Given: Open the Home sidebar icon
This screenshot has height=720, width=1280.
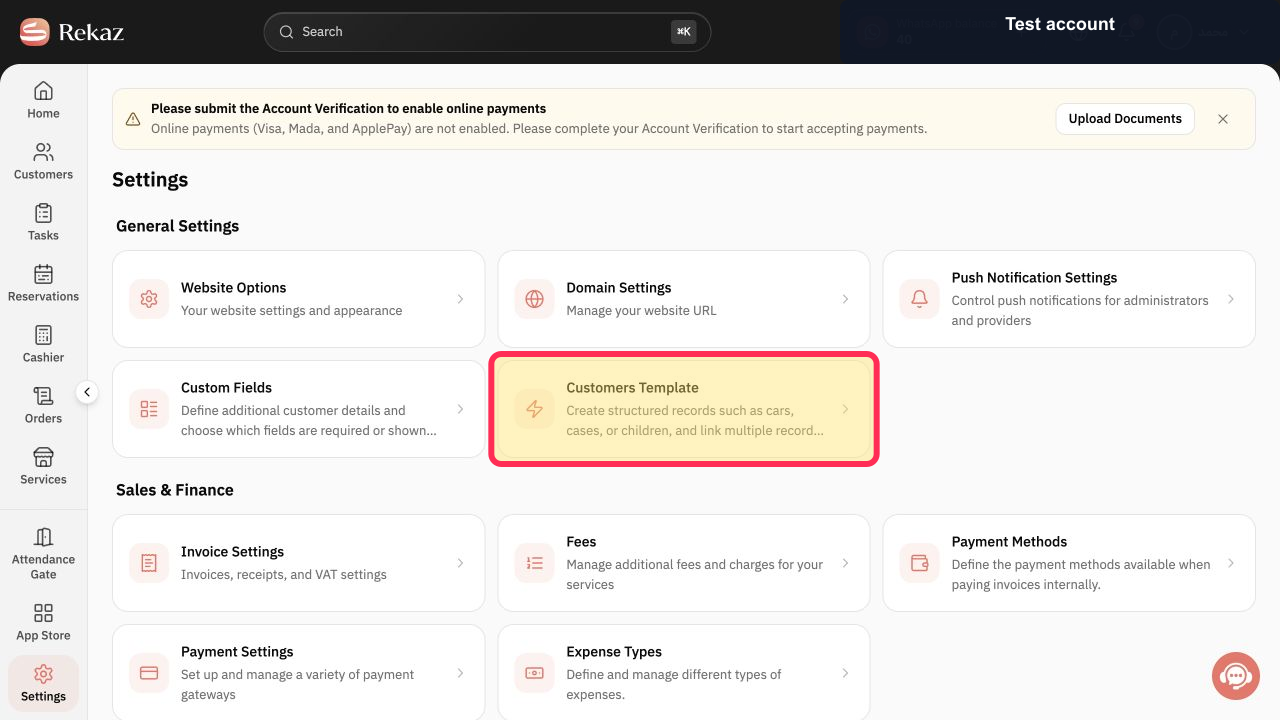Looking at the screenshot, I should [x=43, y=91].
